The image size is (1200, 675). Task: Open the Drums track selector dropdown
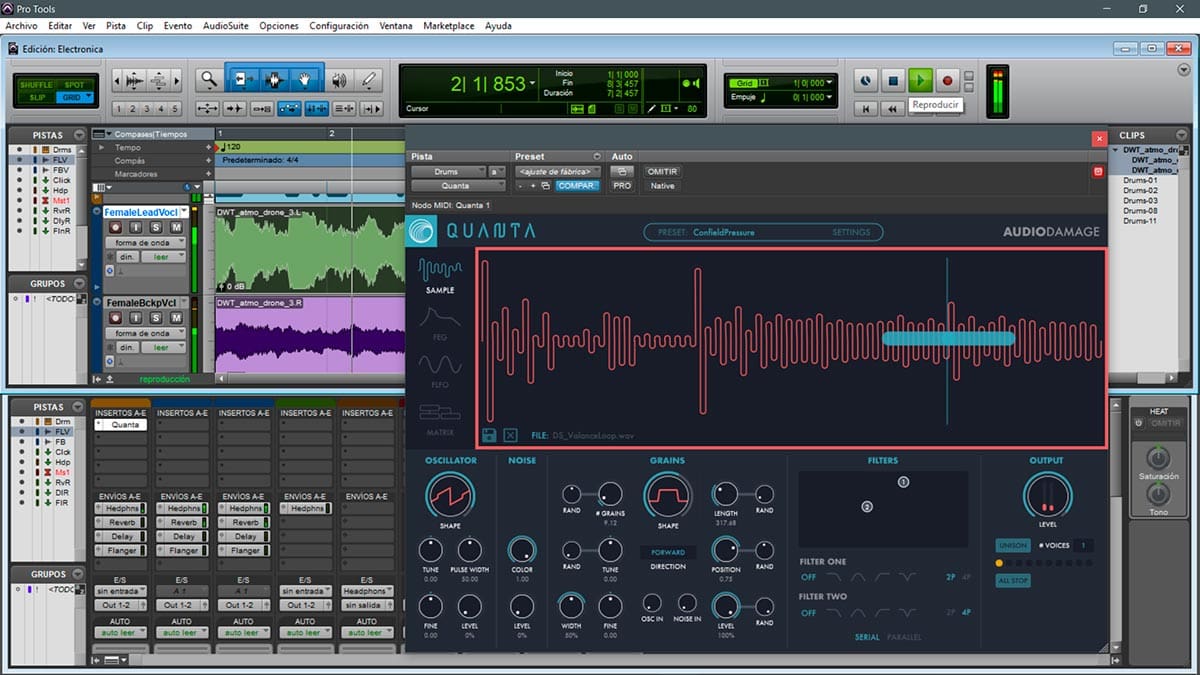pyautogui.click(x=448, y=172)
